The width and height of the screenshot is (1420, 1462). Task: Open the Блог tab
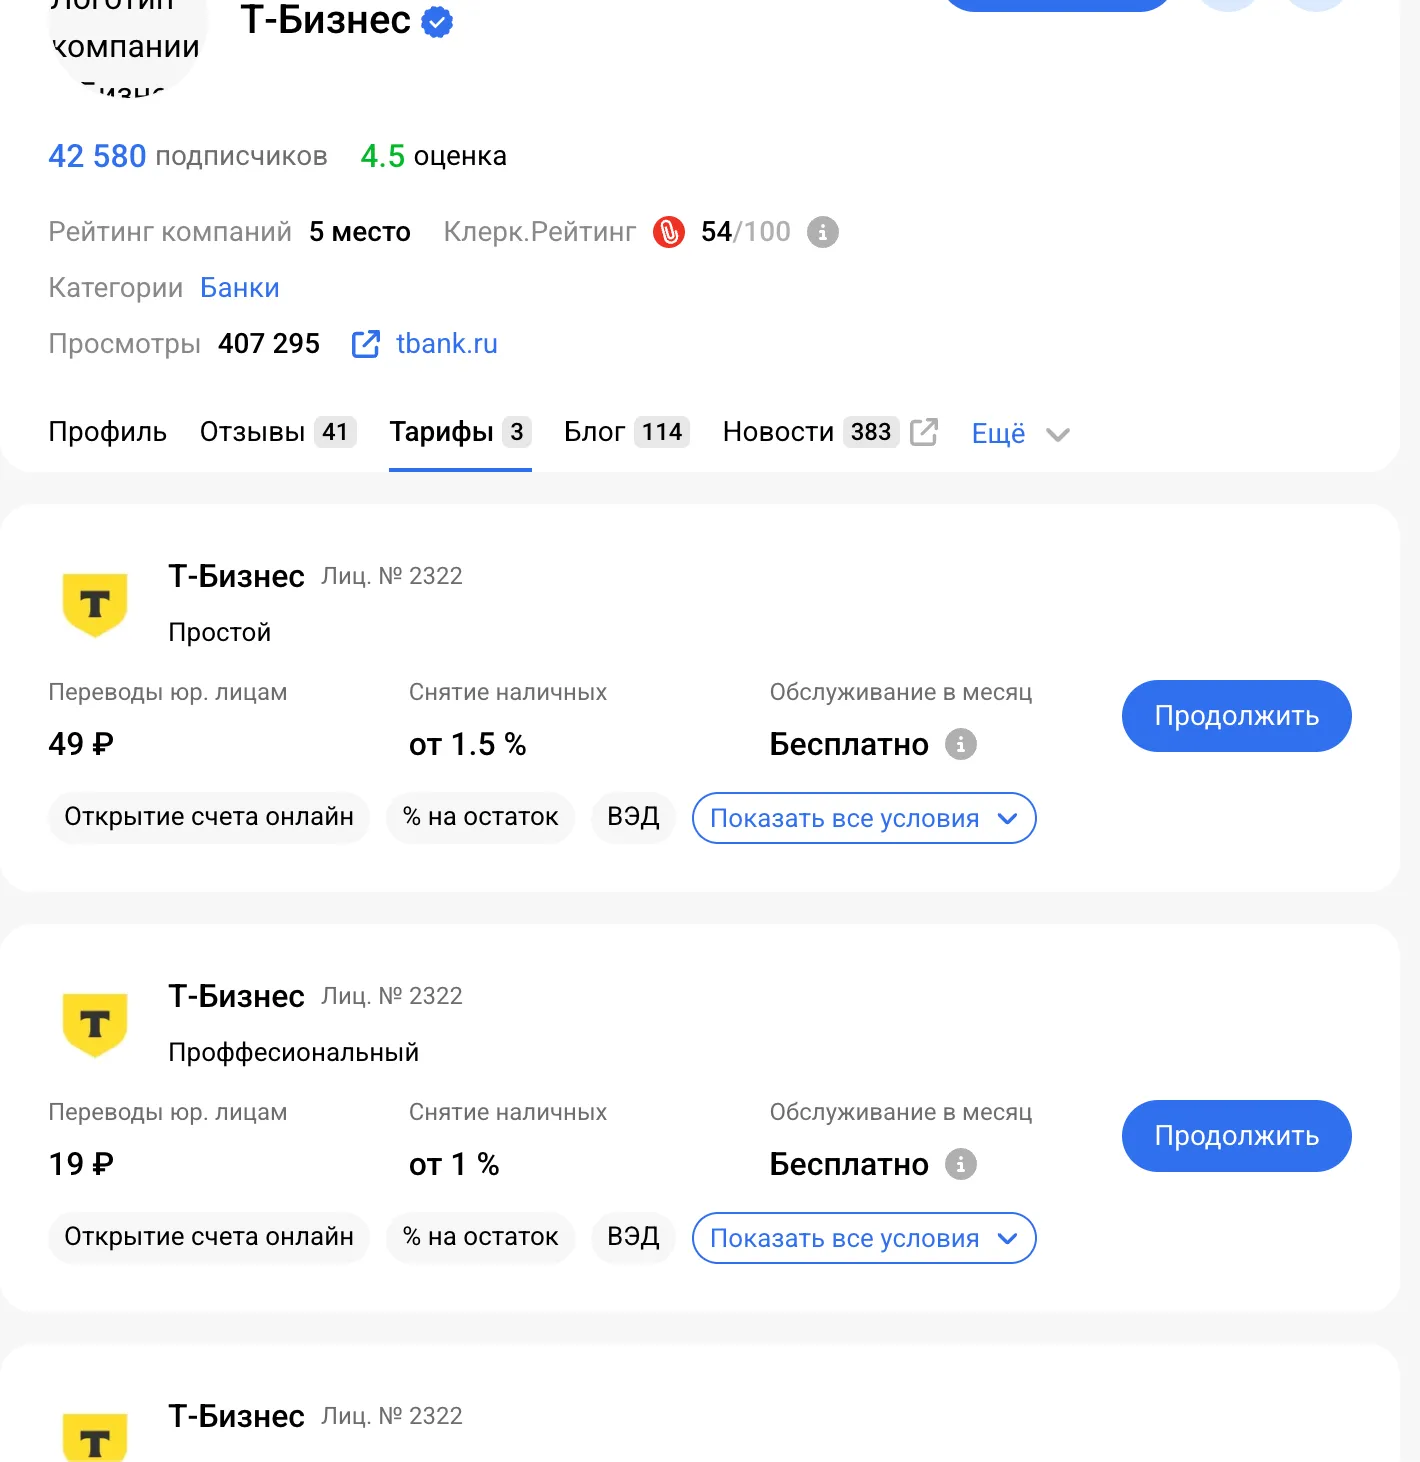[625, 432]
